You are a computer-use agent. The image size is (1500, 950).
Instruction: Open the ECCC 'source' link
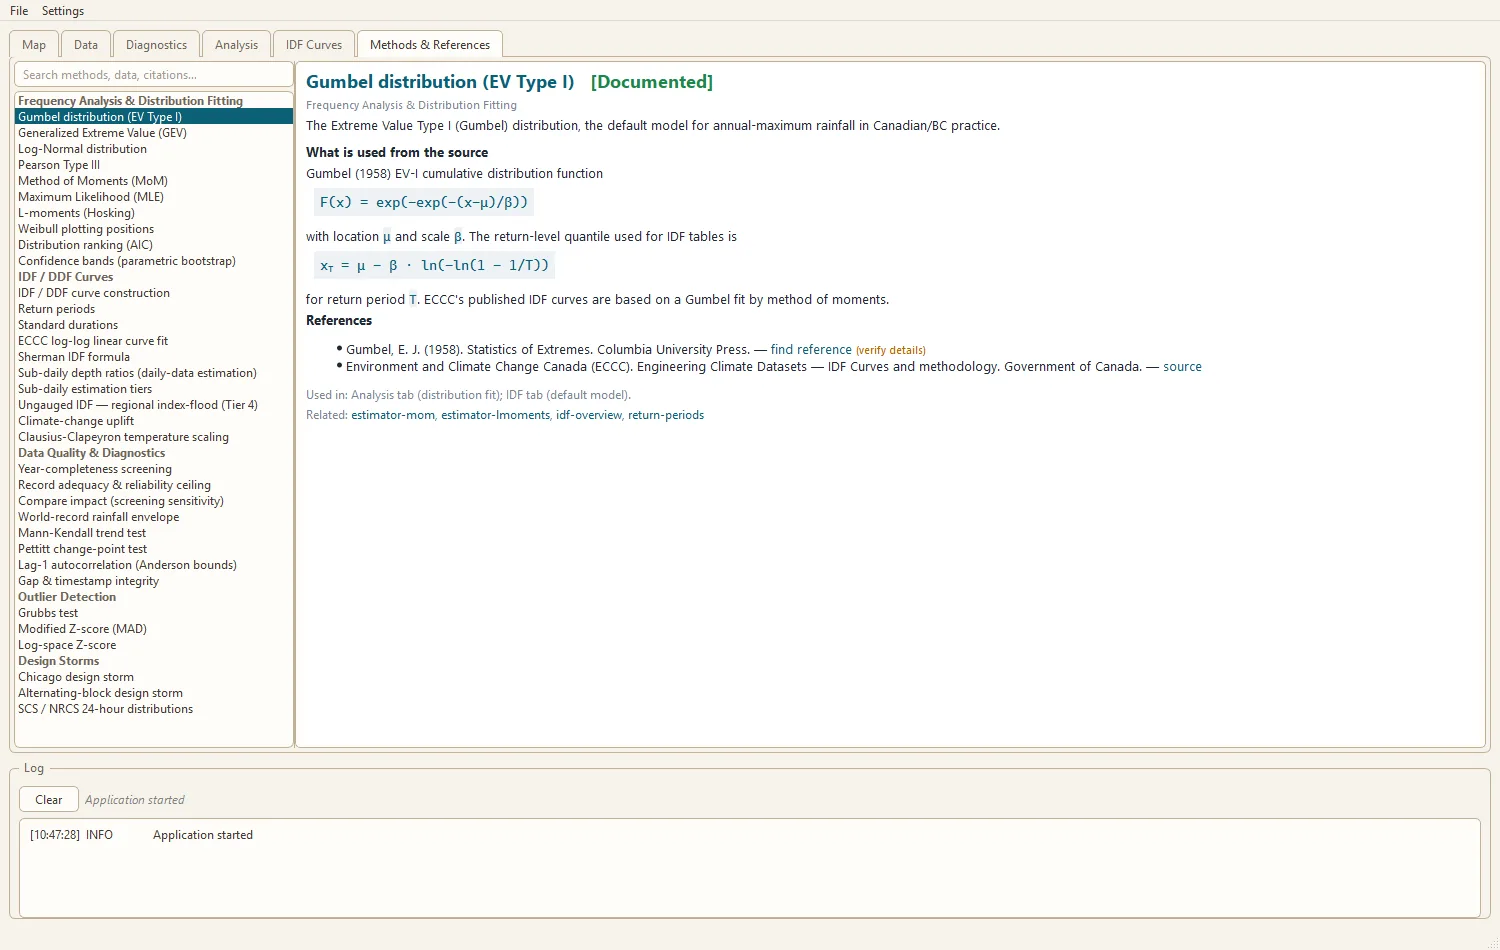1182,367
